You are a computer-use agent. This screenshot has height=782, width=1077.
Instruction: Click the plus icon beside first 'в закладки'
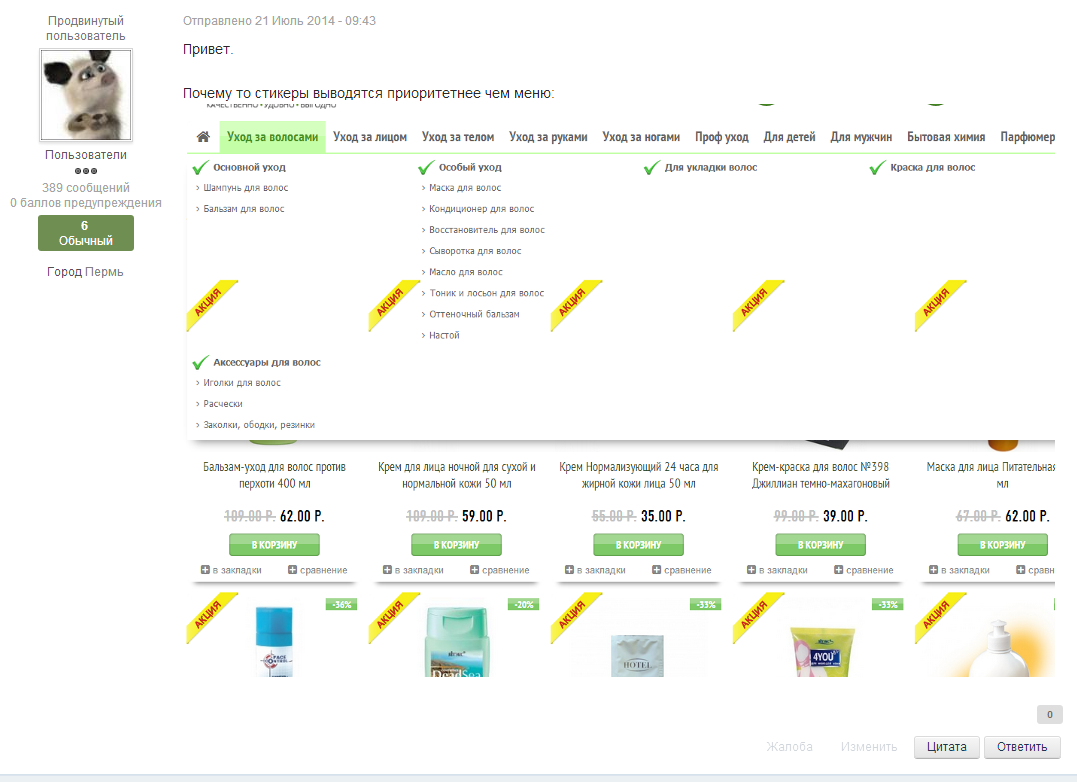point(205,570)
